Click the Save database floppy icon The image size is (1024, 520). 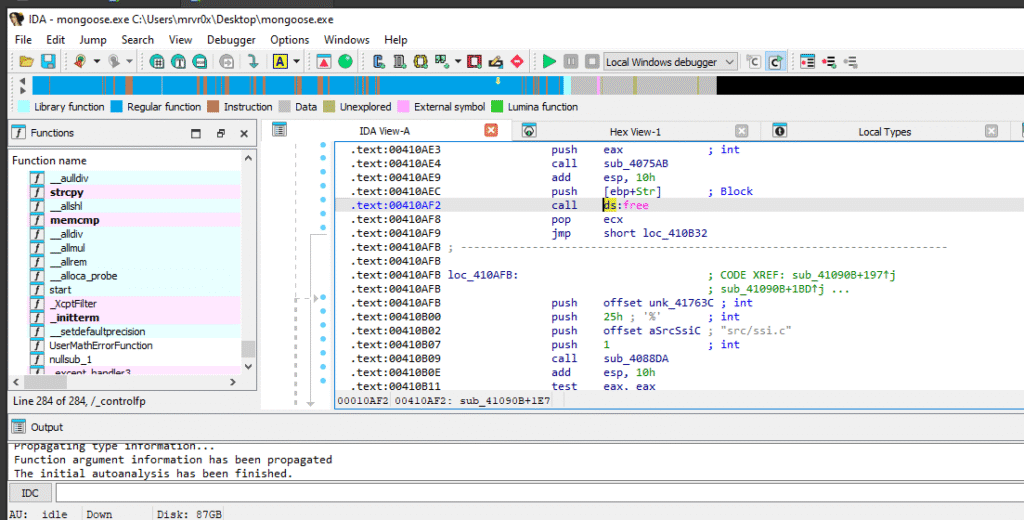click(x=48, y=61)
